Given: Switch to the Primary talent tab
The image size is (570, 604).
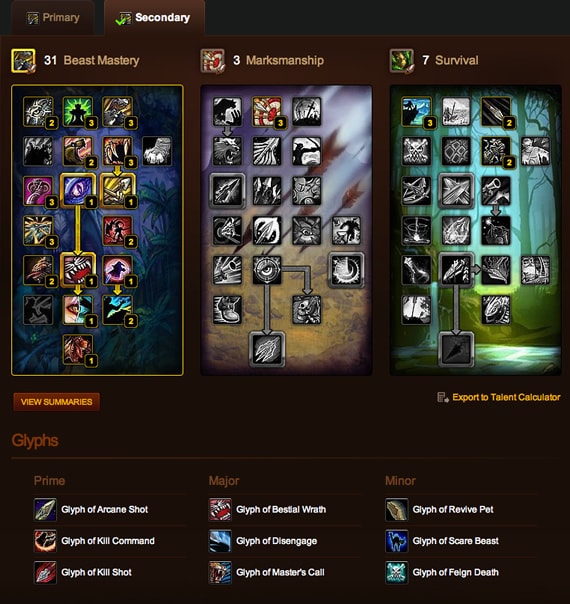Looking at the screenshot, I should point(53,18).
